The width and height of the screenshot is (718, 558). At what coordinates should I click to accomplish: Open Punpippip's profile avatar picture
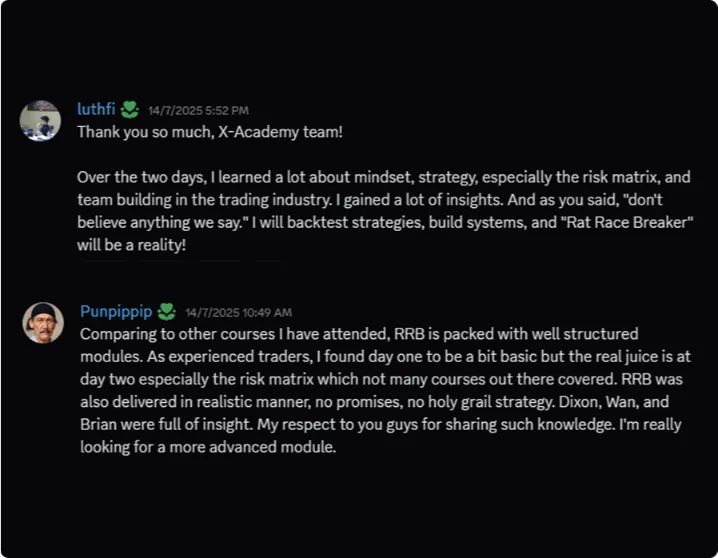(x=43, y=323)
